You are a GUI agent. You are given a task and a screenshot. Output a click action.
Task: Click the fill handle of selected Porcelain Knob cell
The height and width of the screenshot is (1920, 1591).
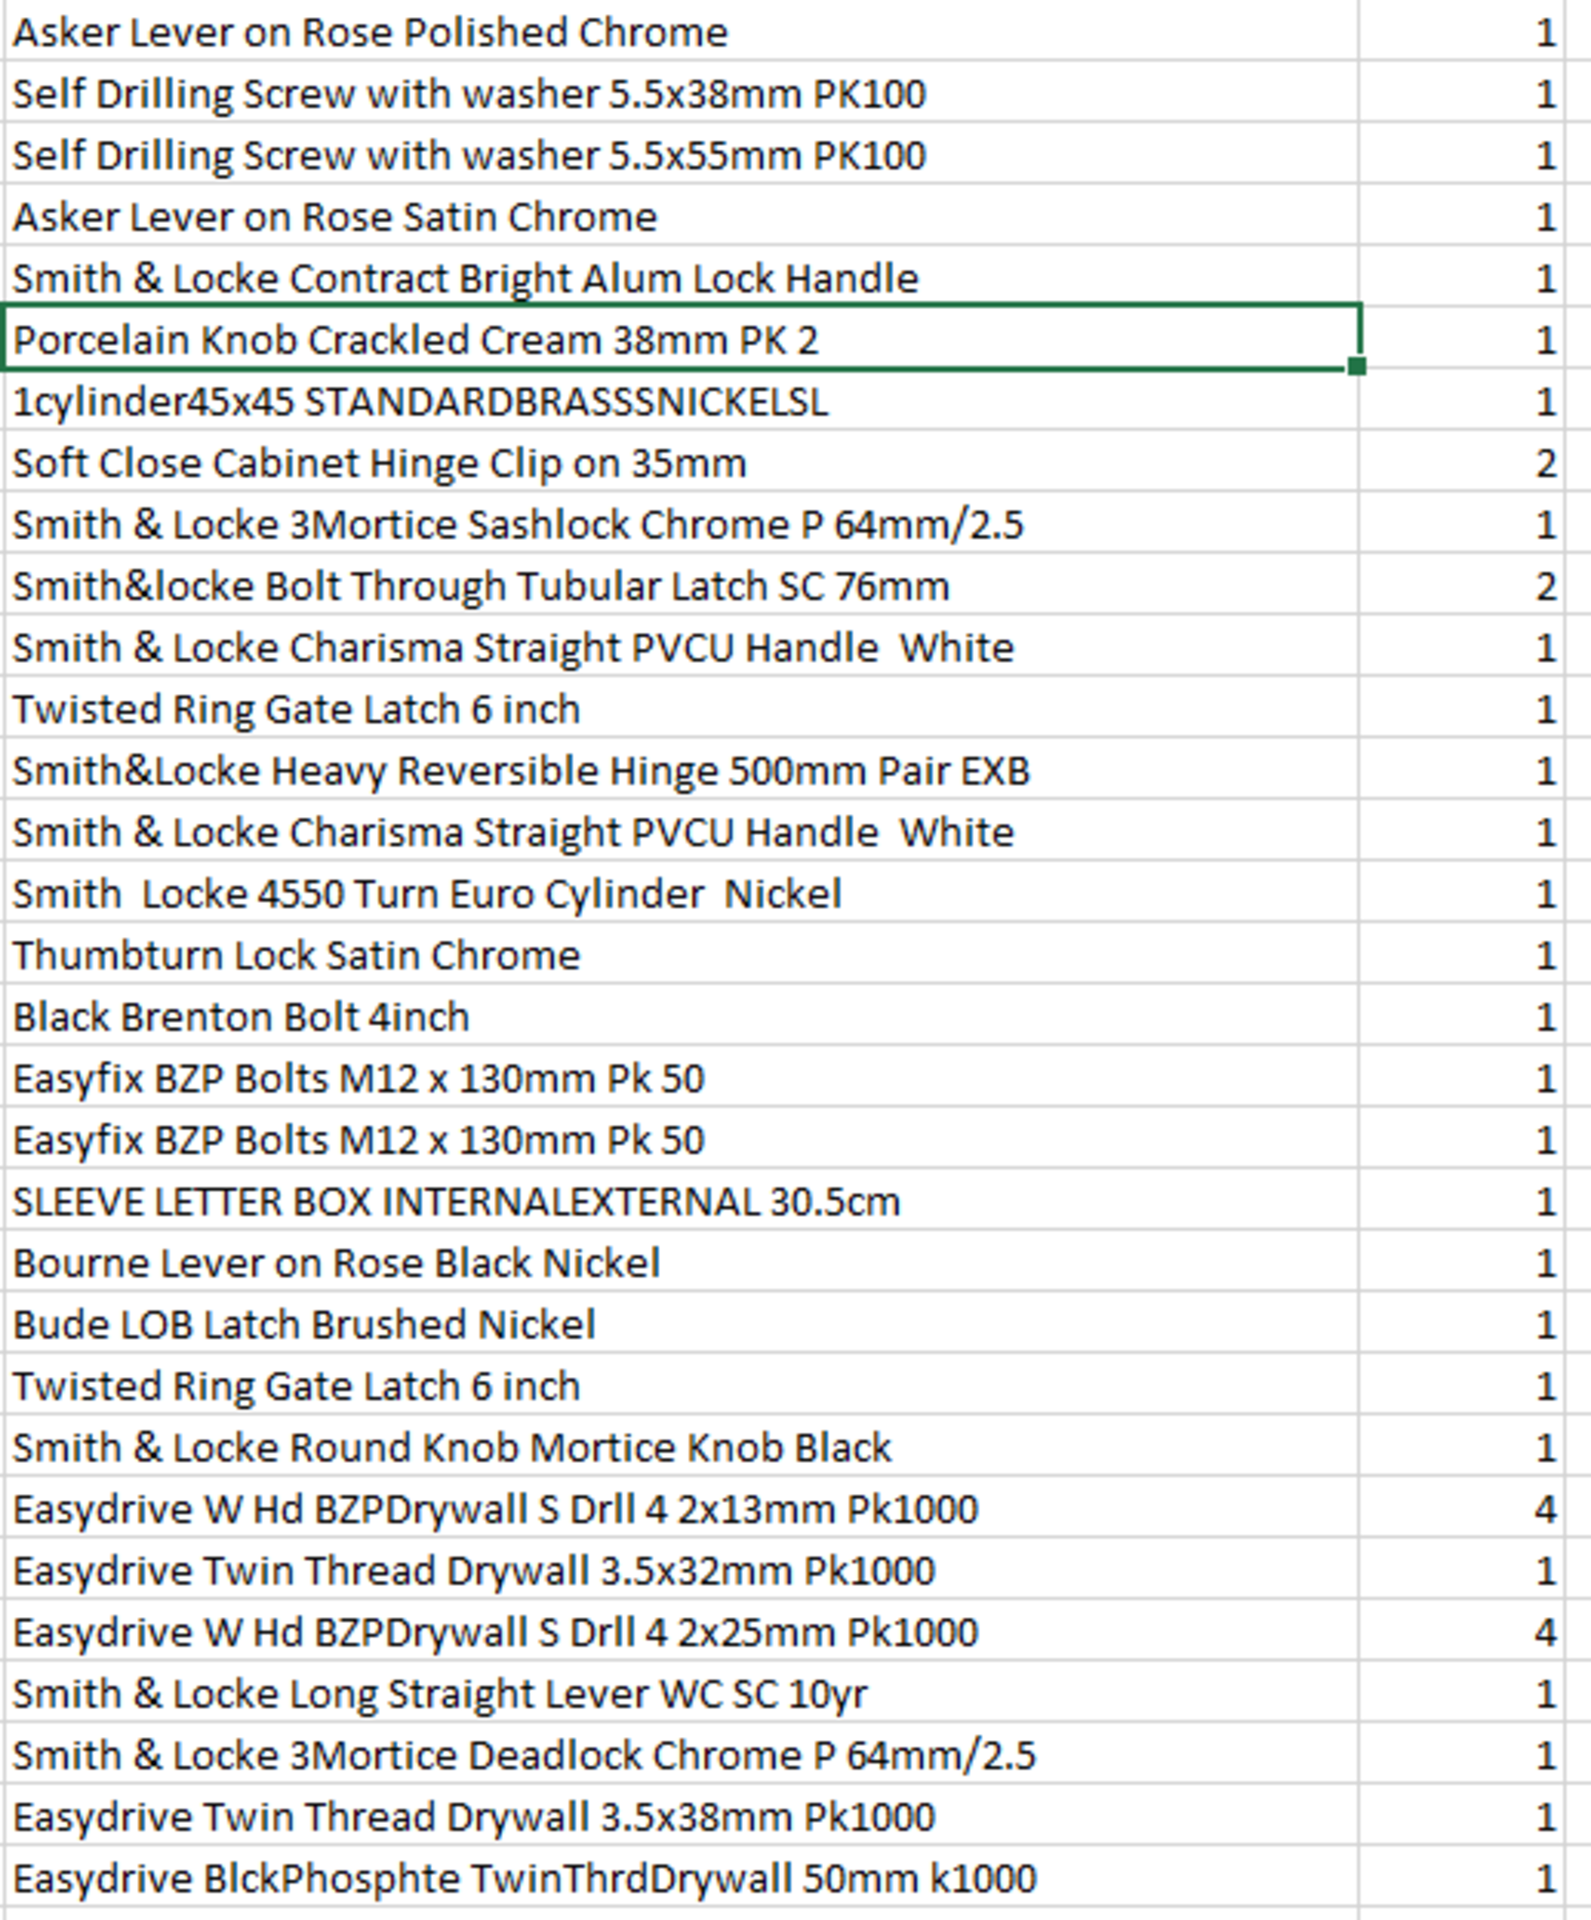point(1356,366)
